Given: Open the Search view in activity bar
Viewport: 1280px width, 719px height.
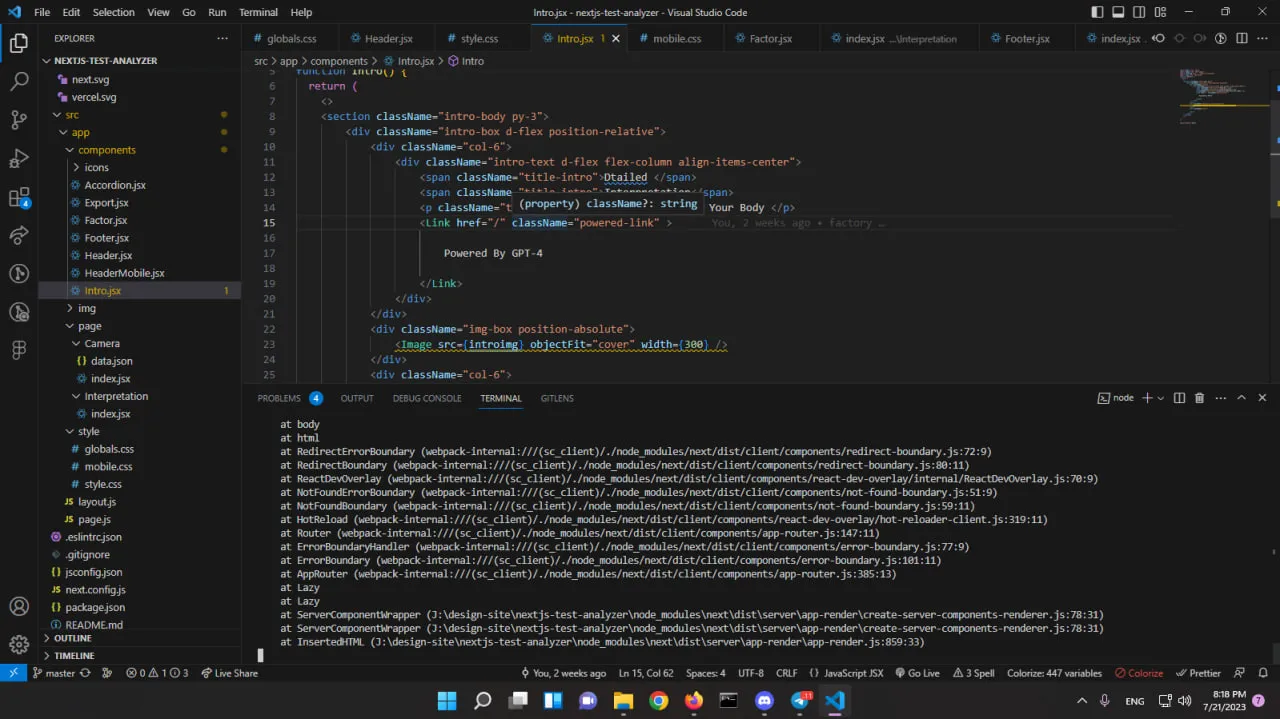Looking at the screenshot, I should (19, 82).
